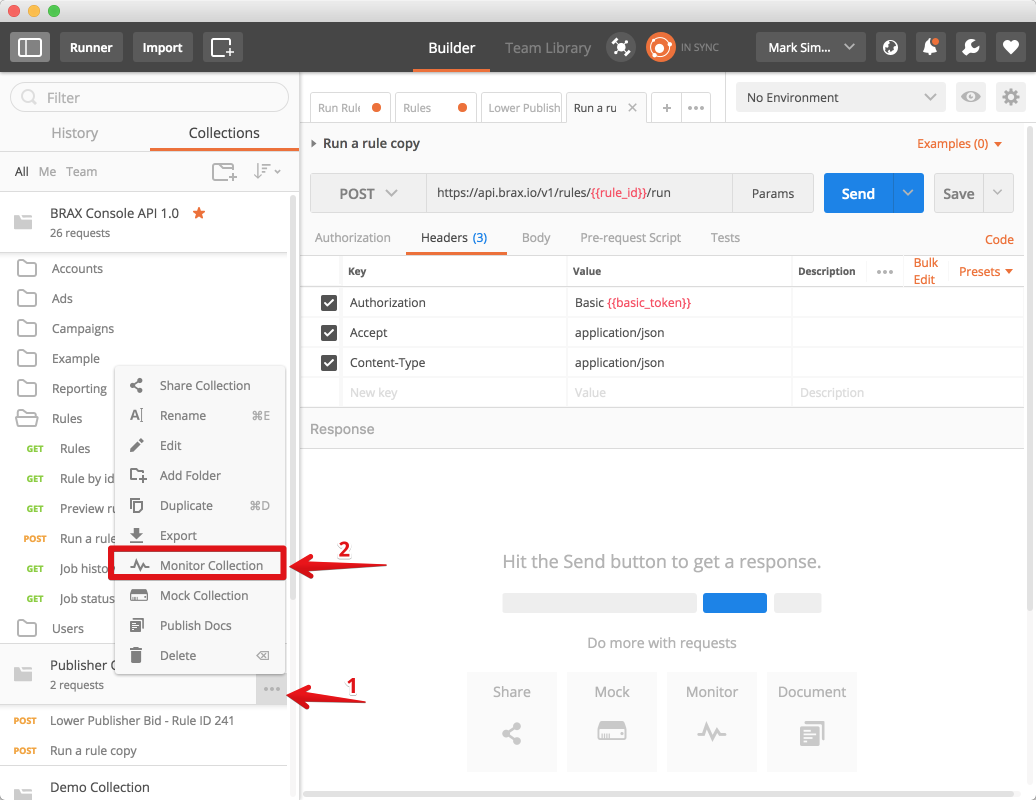The height and width of the screenshot is (800, 1036).
Task: Click the orange sync status icon
Action: click(x=660, y=48)
